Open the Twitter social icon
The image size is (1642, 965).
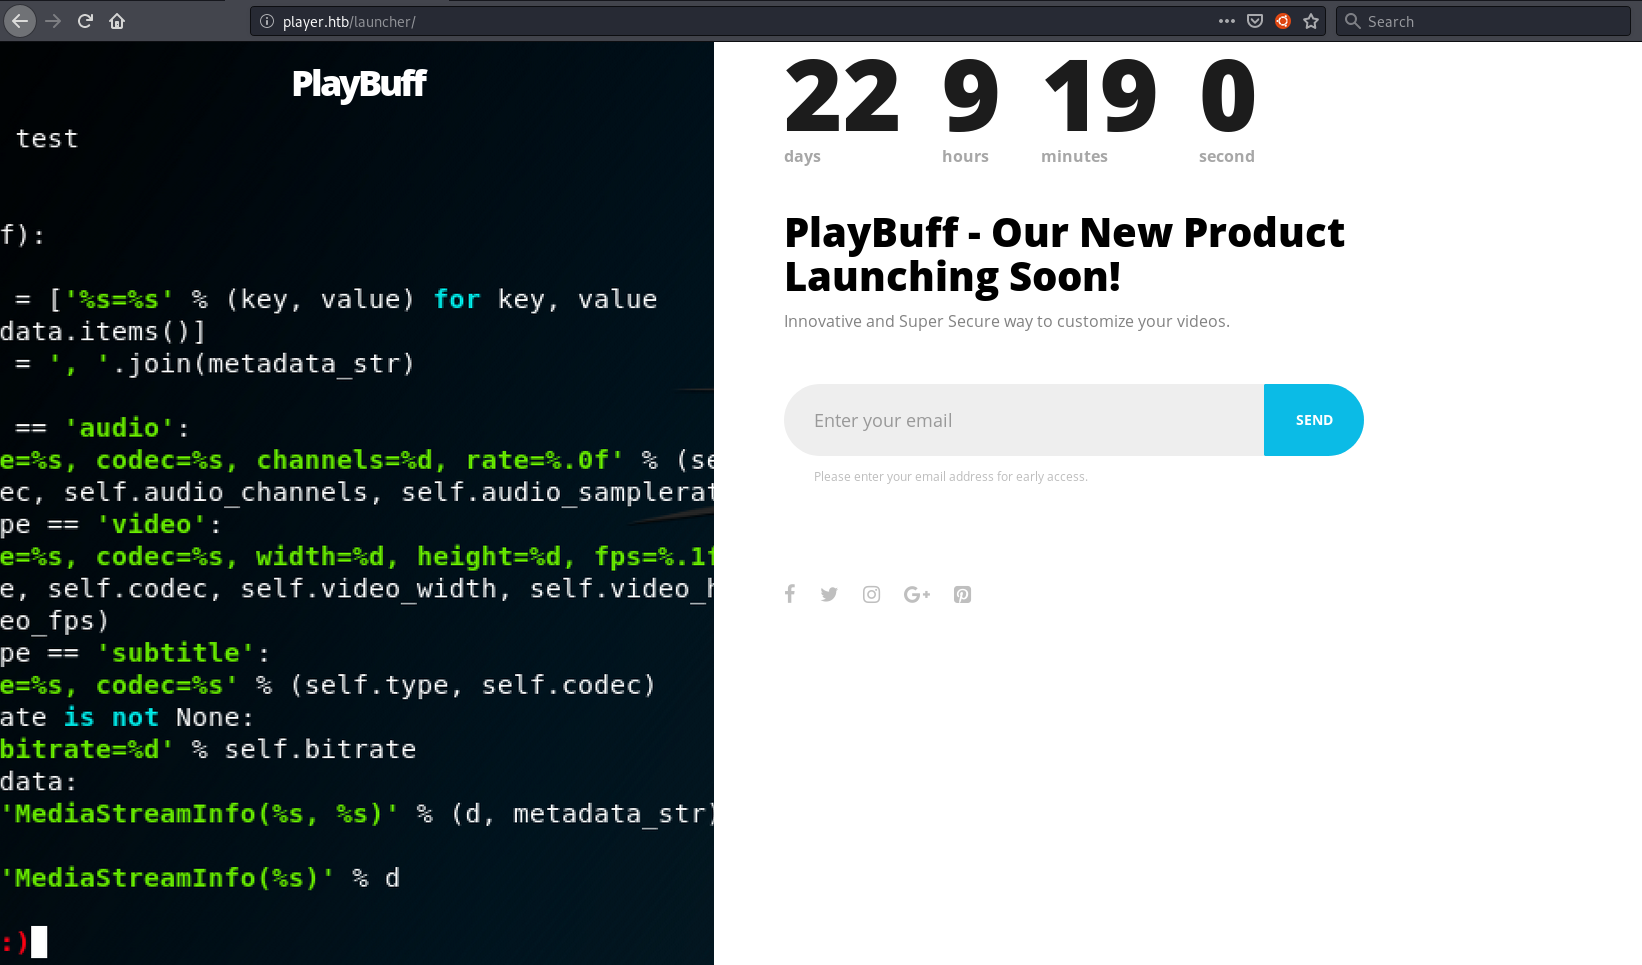click(x=829, y=594)
